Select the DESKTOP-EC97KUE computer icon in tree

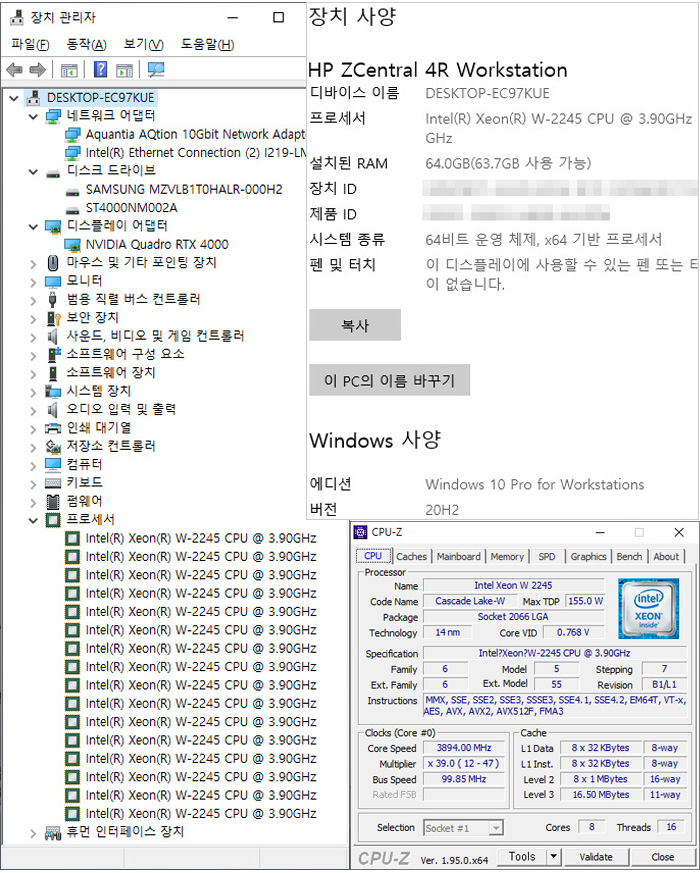pos(33,98)
